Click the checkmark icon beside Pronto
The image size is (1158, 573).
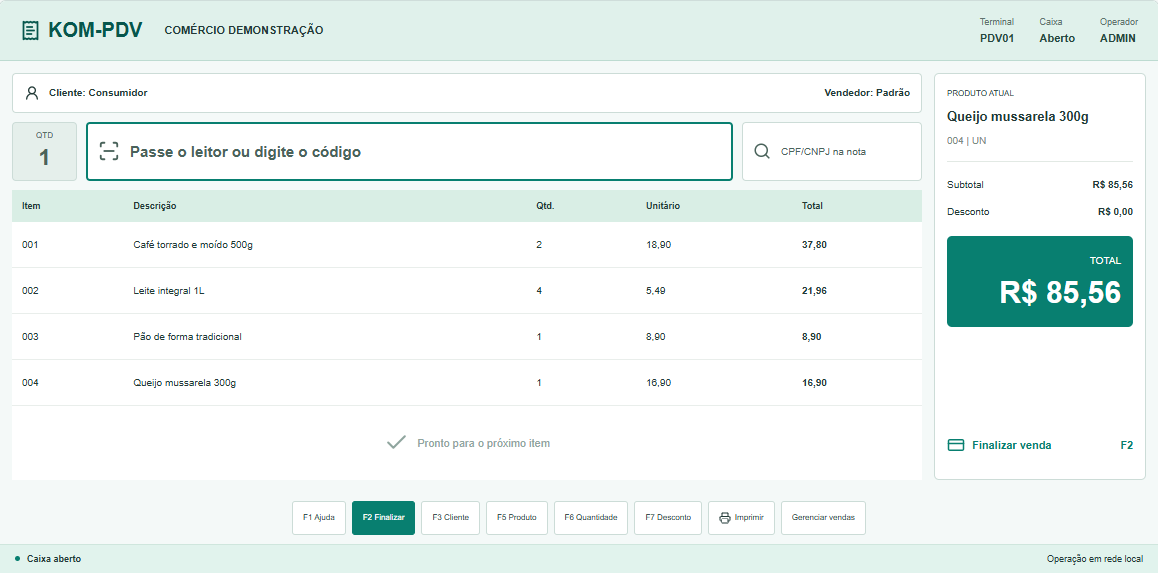point(397,443)
